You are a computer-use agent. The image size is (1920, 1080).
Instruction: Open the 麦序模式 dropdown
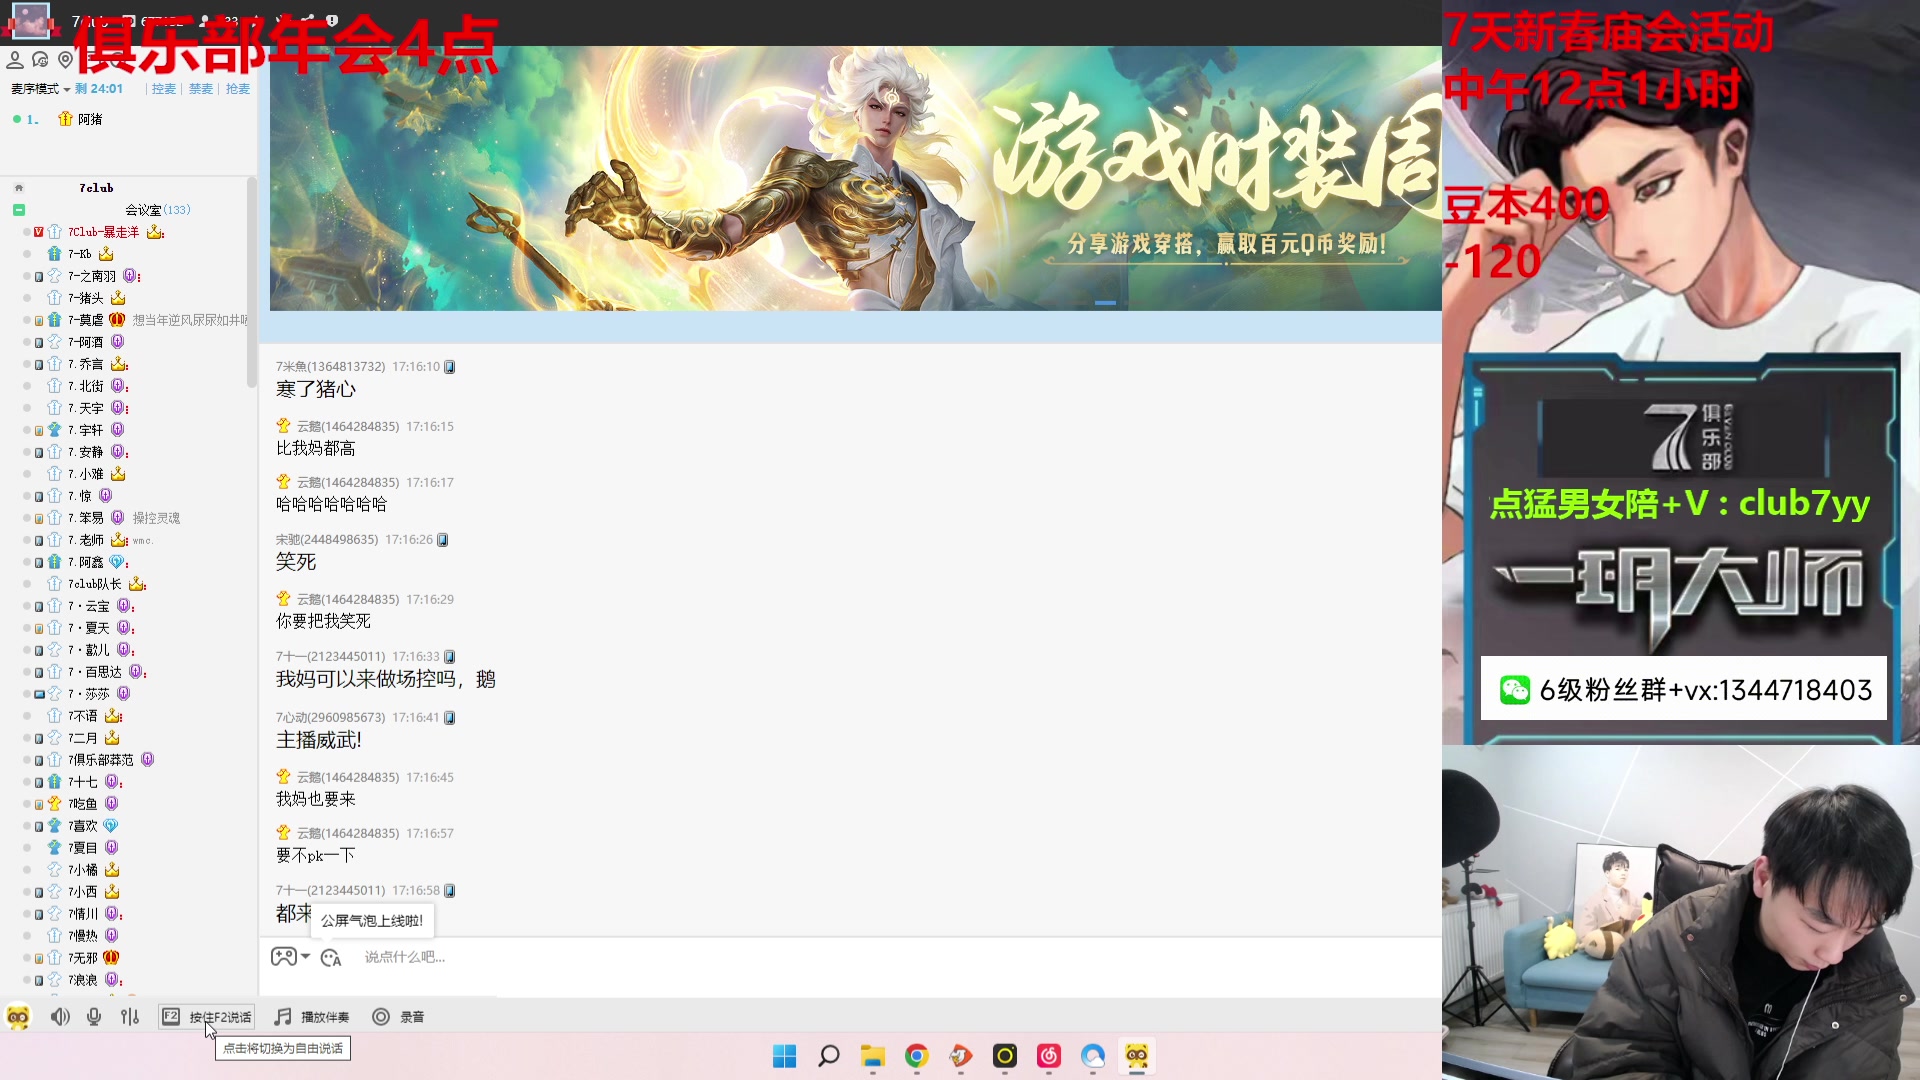[x=41, y=89]
